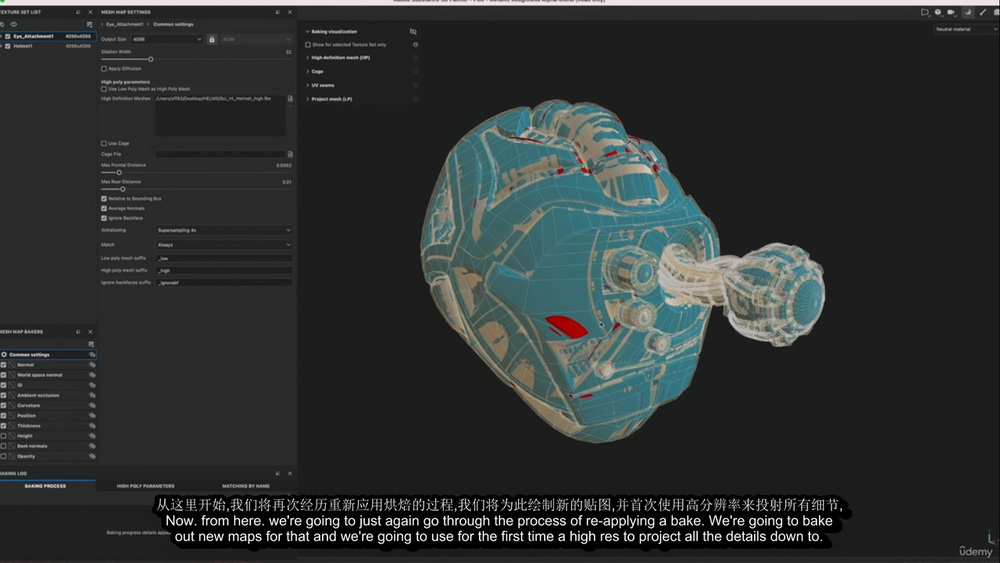Toggle Baking visualization hidden-eye icon

413,31
